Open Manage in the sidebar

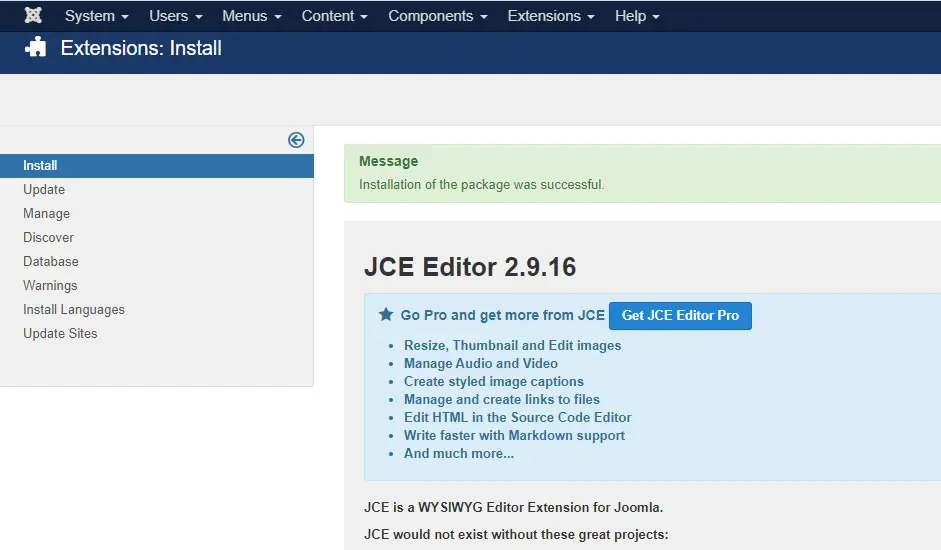47,214
